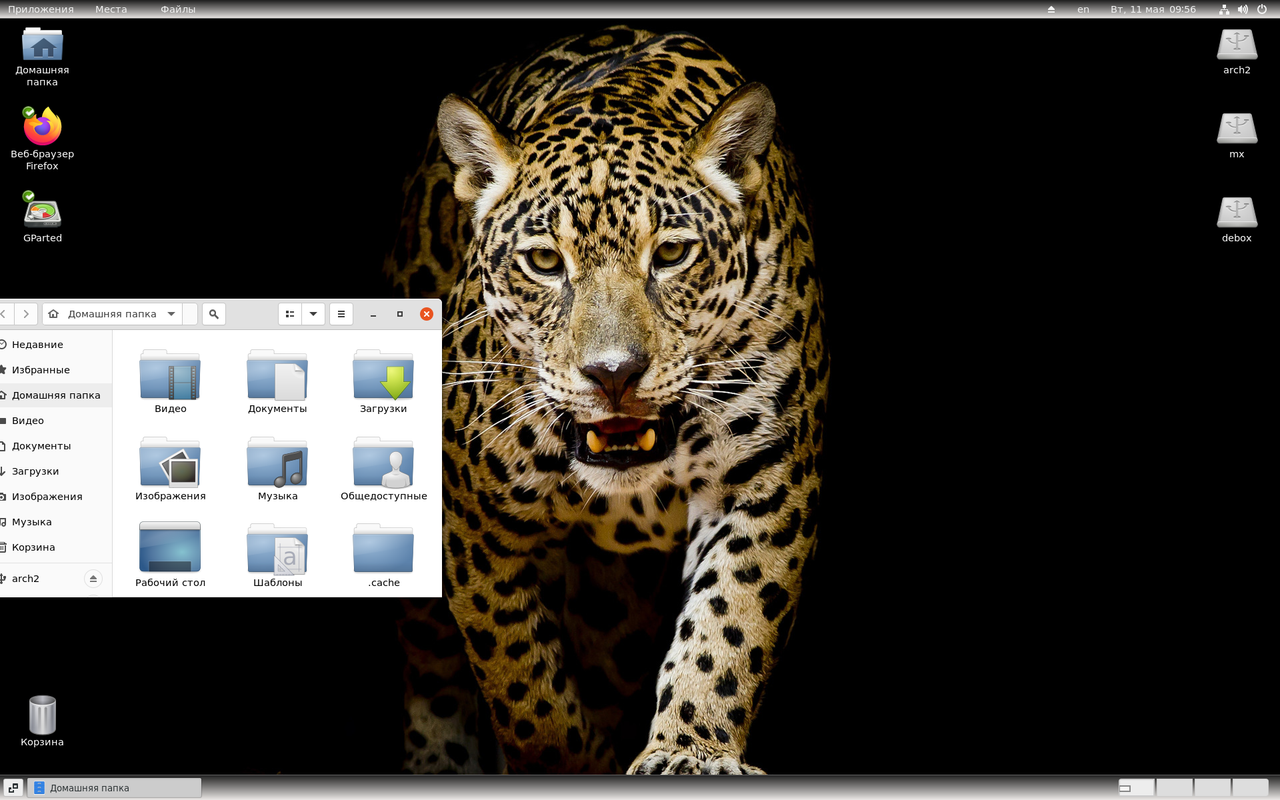Open Корзина in the sidebar
1280x800 pixels.
coord(56,547)
